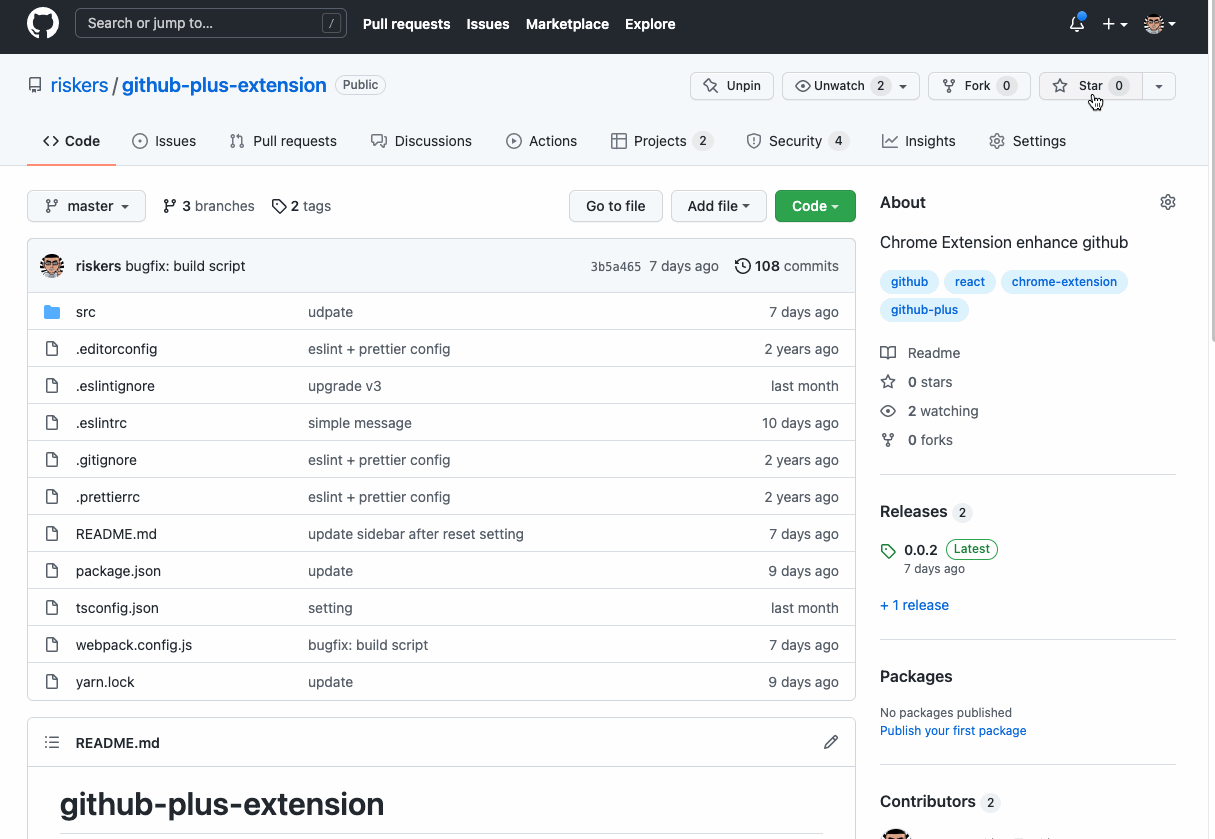Screen dimensions: 1215x839
Task: Open the notifications bell
Action: (1077, 23)
